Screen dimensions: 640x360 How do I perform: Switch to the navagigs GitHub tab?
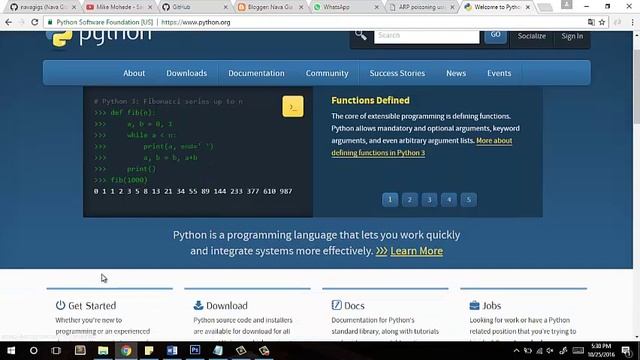tap(42, 7)
